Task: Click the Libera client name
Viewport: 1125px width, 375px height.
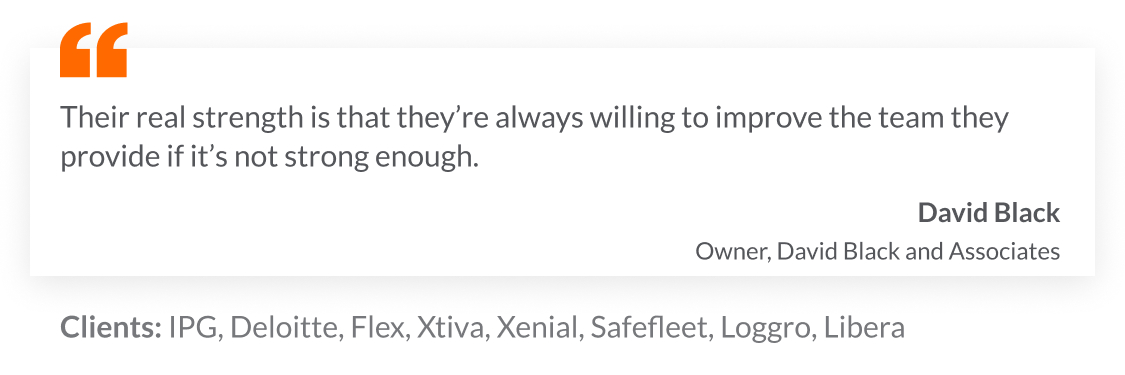Action: click(865, 328)
